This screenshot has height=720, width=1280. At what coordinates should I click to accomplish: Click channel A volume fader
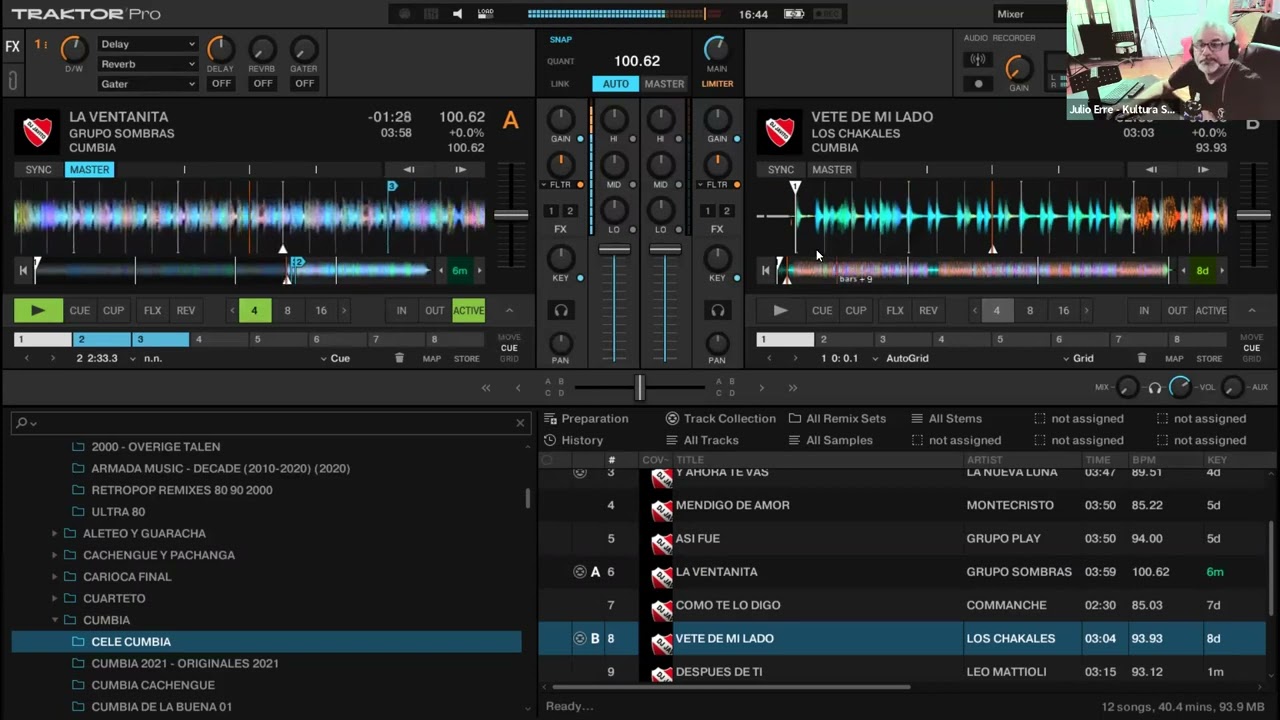[x=614, y=250]
